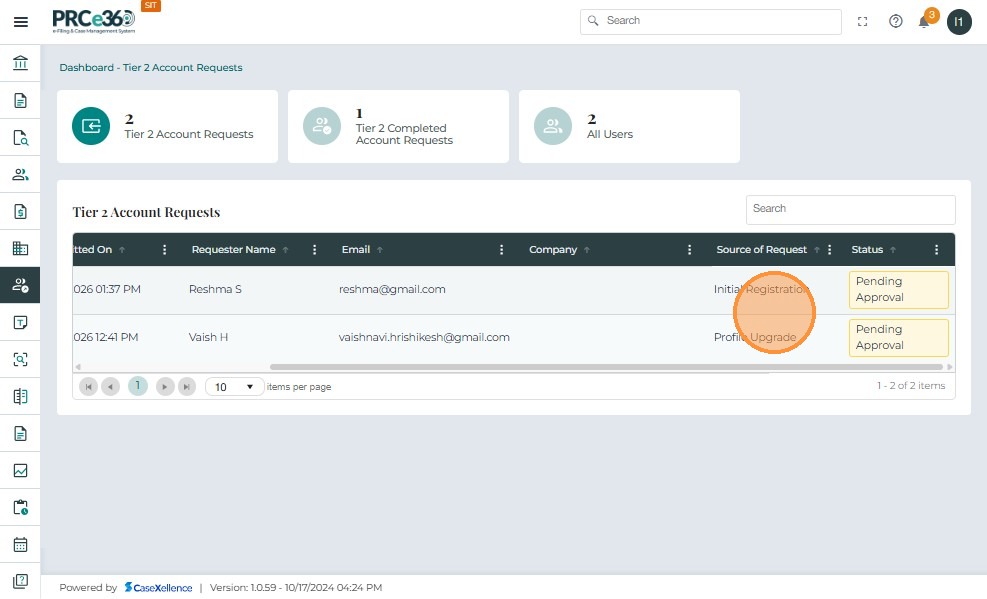This screenshot has height=599, width=987.
Task: Open the notifications bell with 3 badge
Action: (x=925, y=20)
